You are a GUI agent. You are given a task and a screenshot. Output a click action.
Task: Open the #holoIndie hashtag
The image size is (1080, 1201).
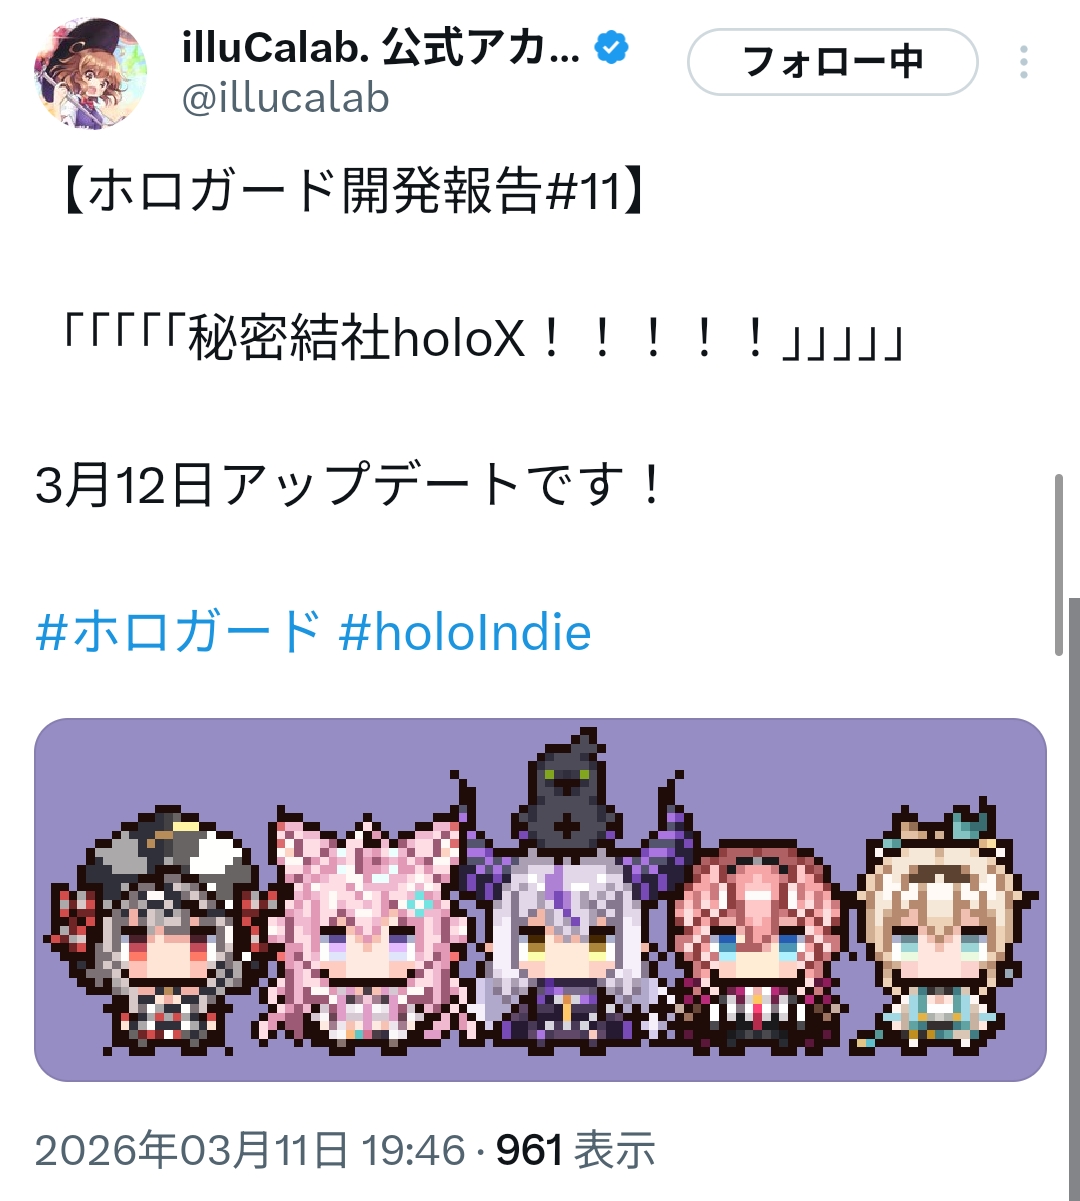pyautogui.click(x=465, y=633)
